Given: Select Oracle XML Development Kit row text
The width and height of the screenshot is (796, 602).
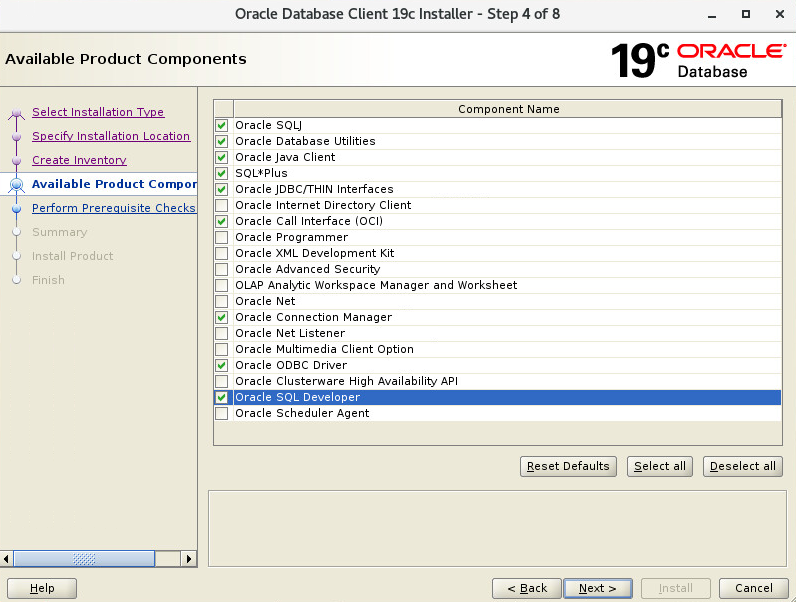Looking at the screenshot, I should (315, 253).
